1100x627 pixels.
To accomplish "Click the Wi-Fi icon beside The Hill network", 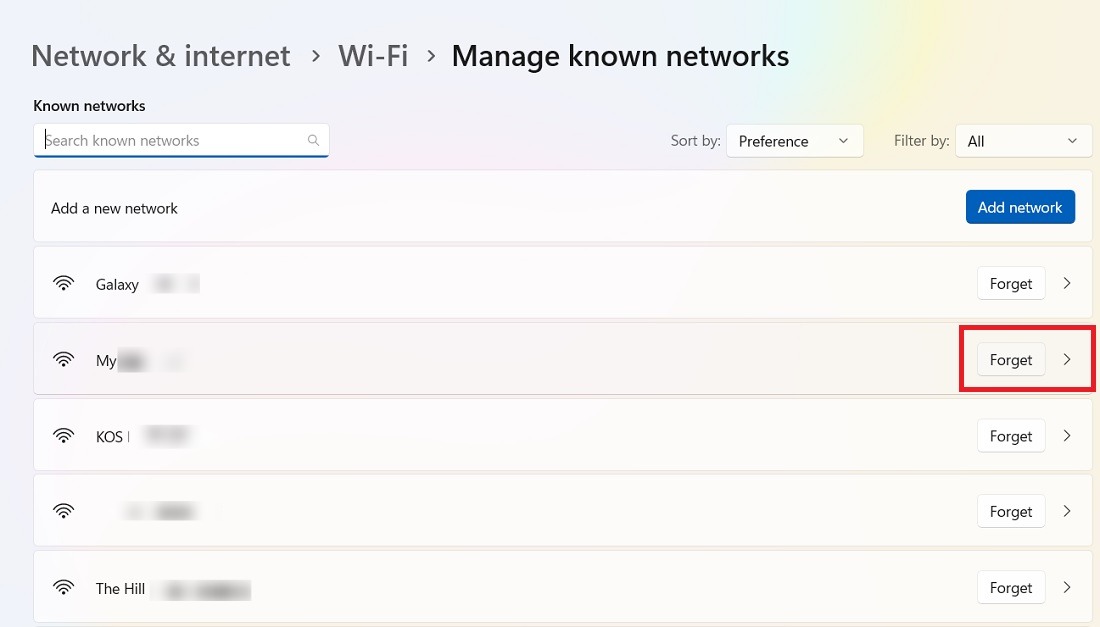I will tap(64, 587).
